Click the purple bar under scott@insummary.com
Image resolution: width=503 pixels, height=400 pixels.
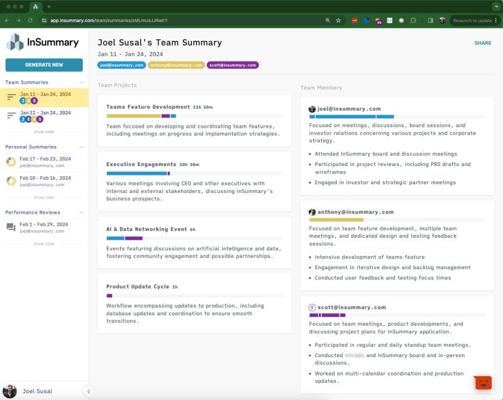click(x=327, y=315)
